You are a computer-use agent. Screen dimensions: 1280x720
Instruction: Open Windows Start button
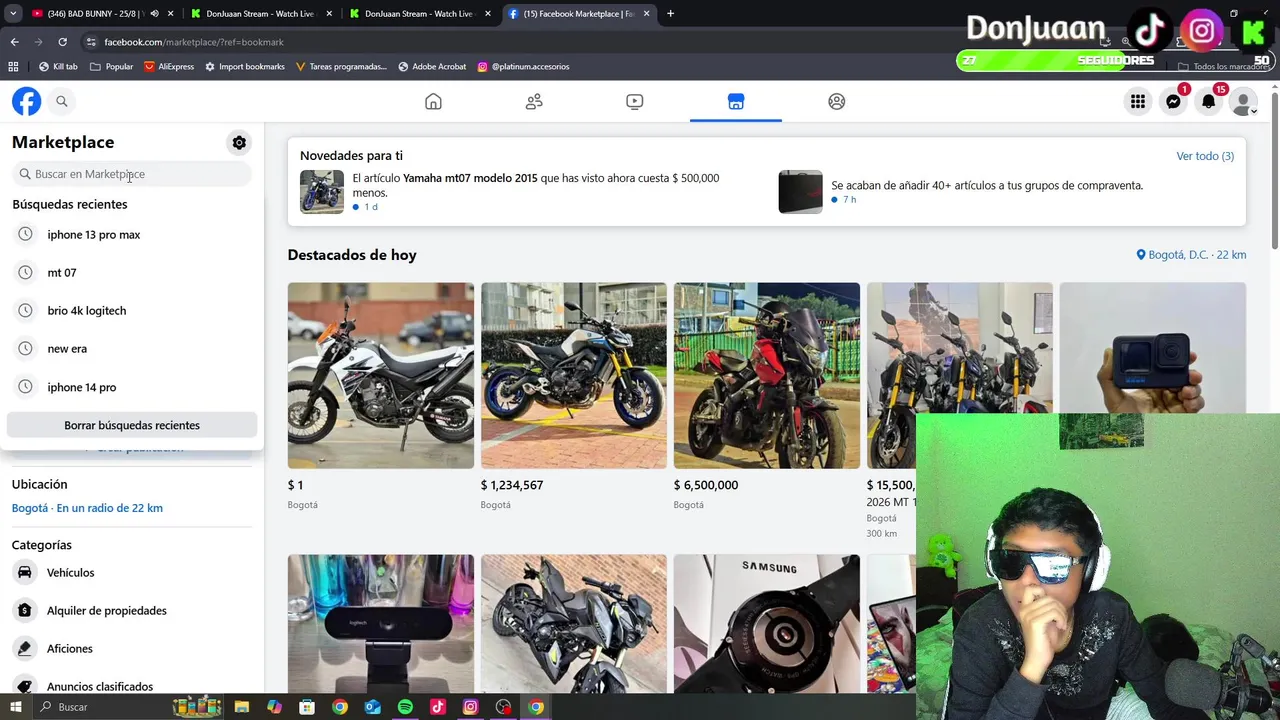[15, 707]
